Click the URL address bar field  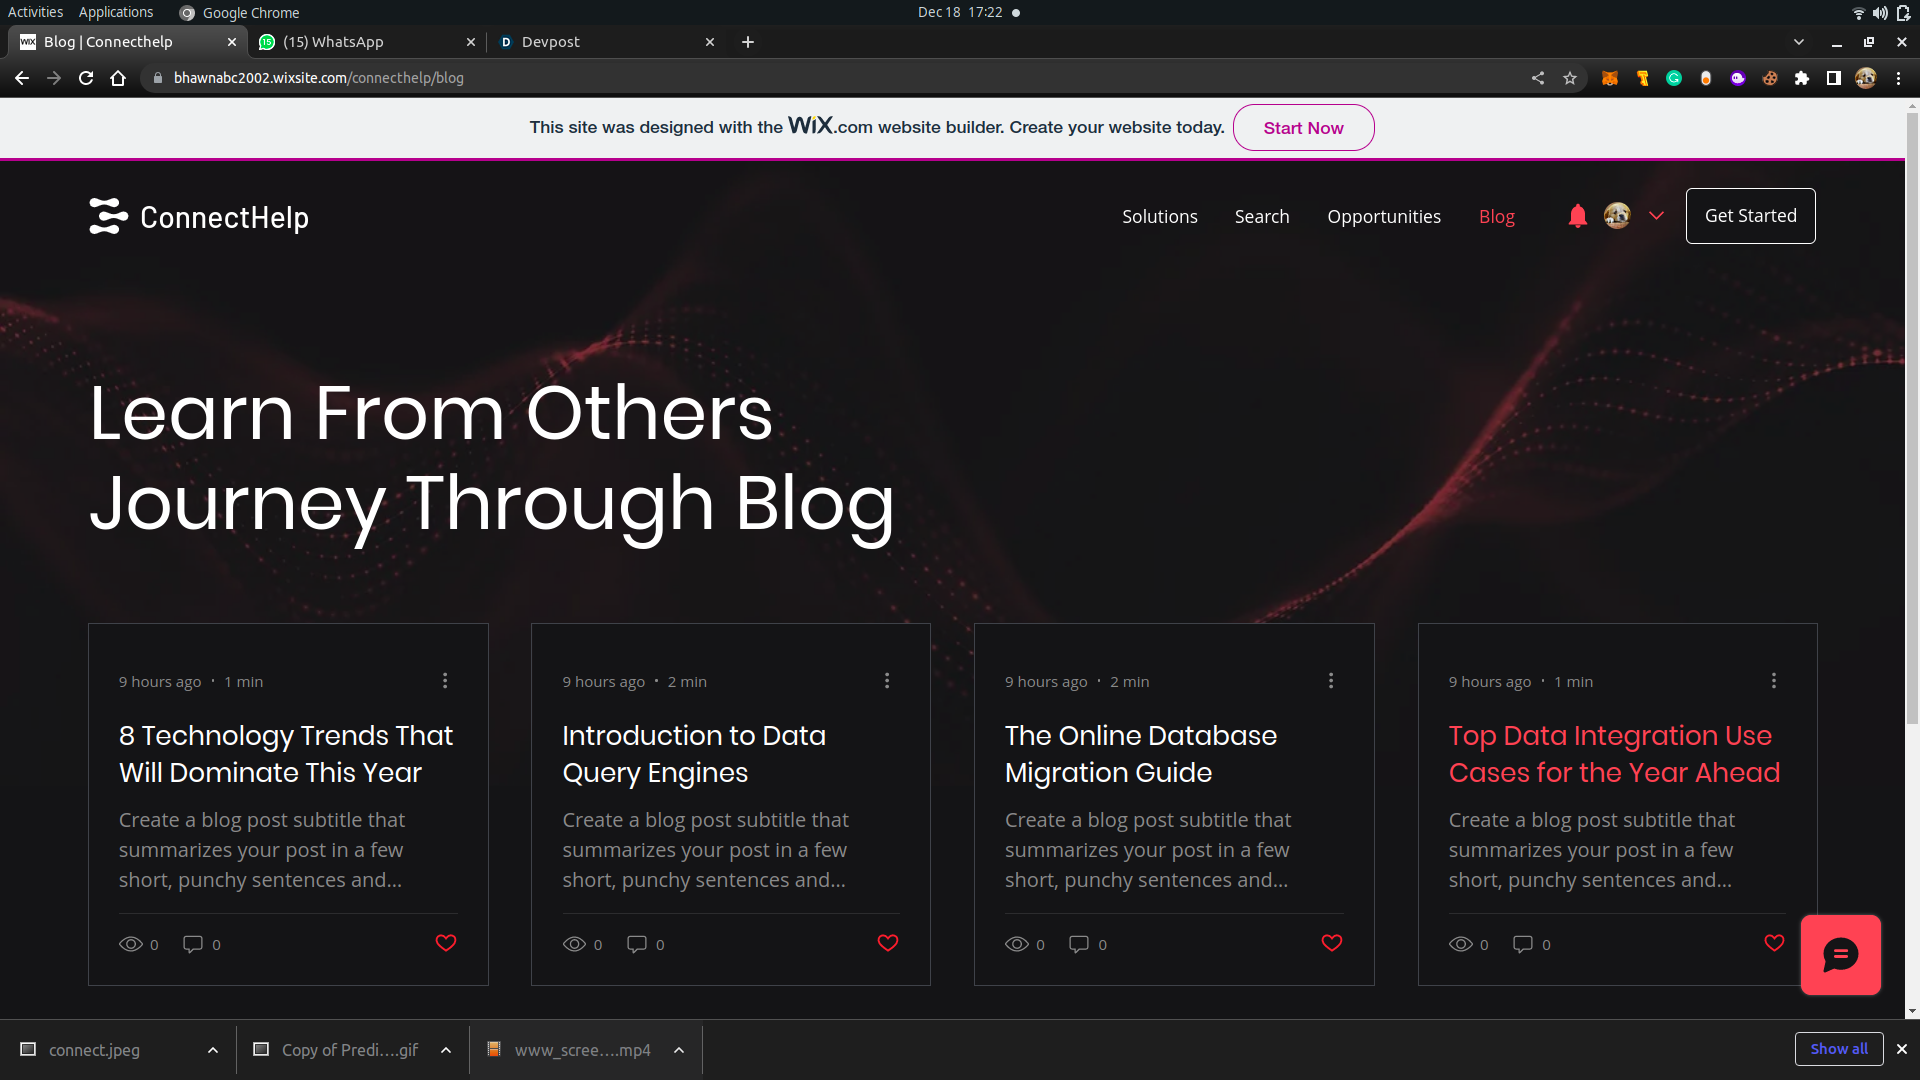(800, 78)
